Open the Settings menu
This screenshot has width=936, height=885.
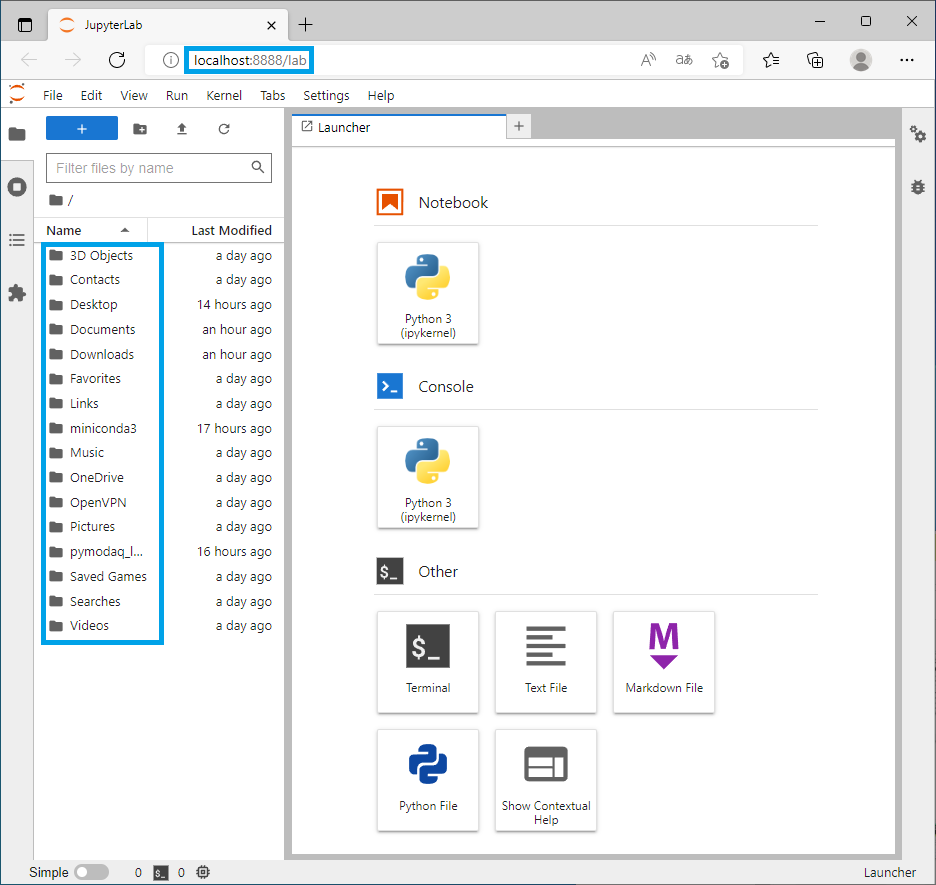pos(326,95)
